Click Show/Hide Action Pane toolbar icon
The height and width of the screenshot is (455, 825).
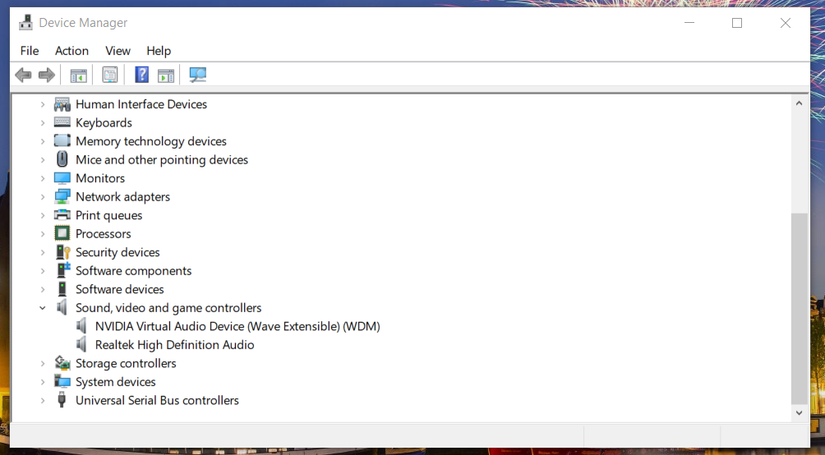(166, 75)
